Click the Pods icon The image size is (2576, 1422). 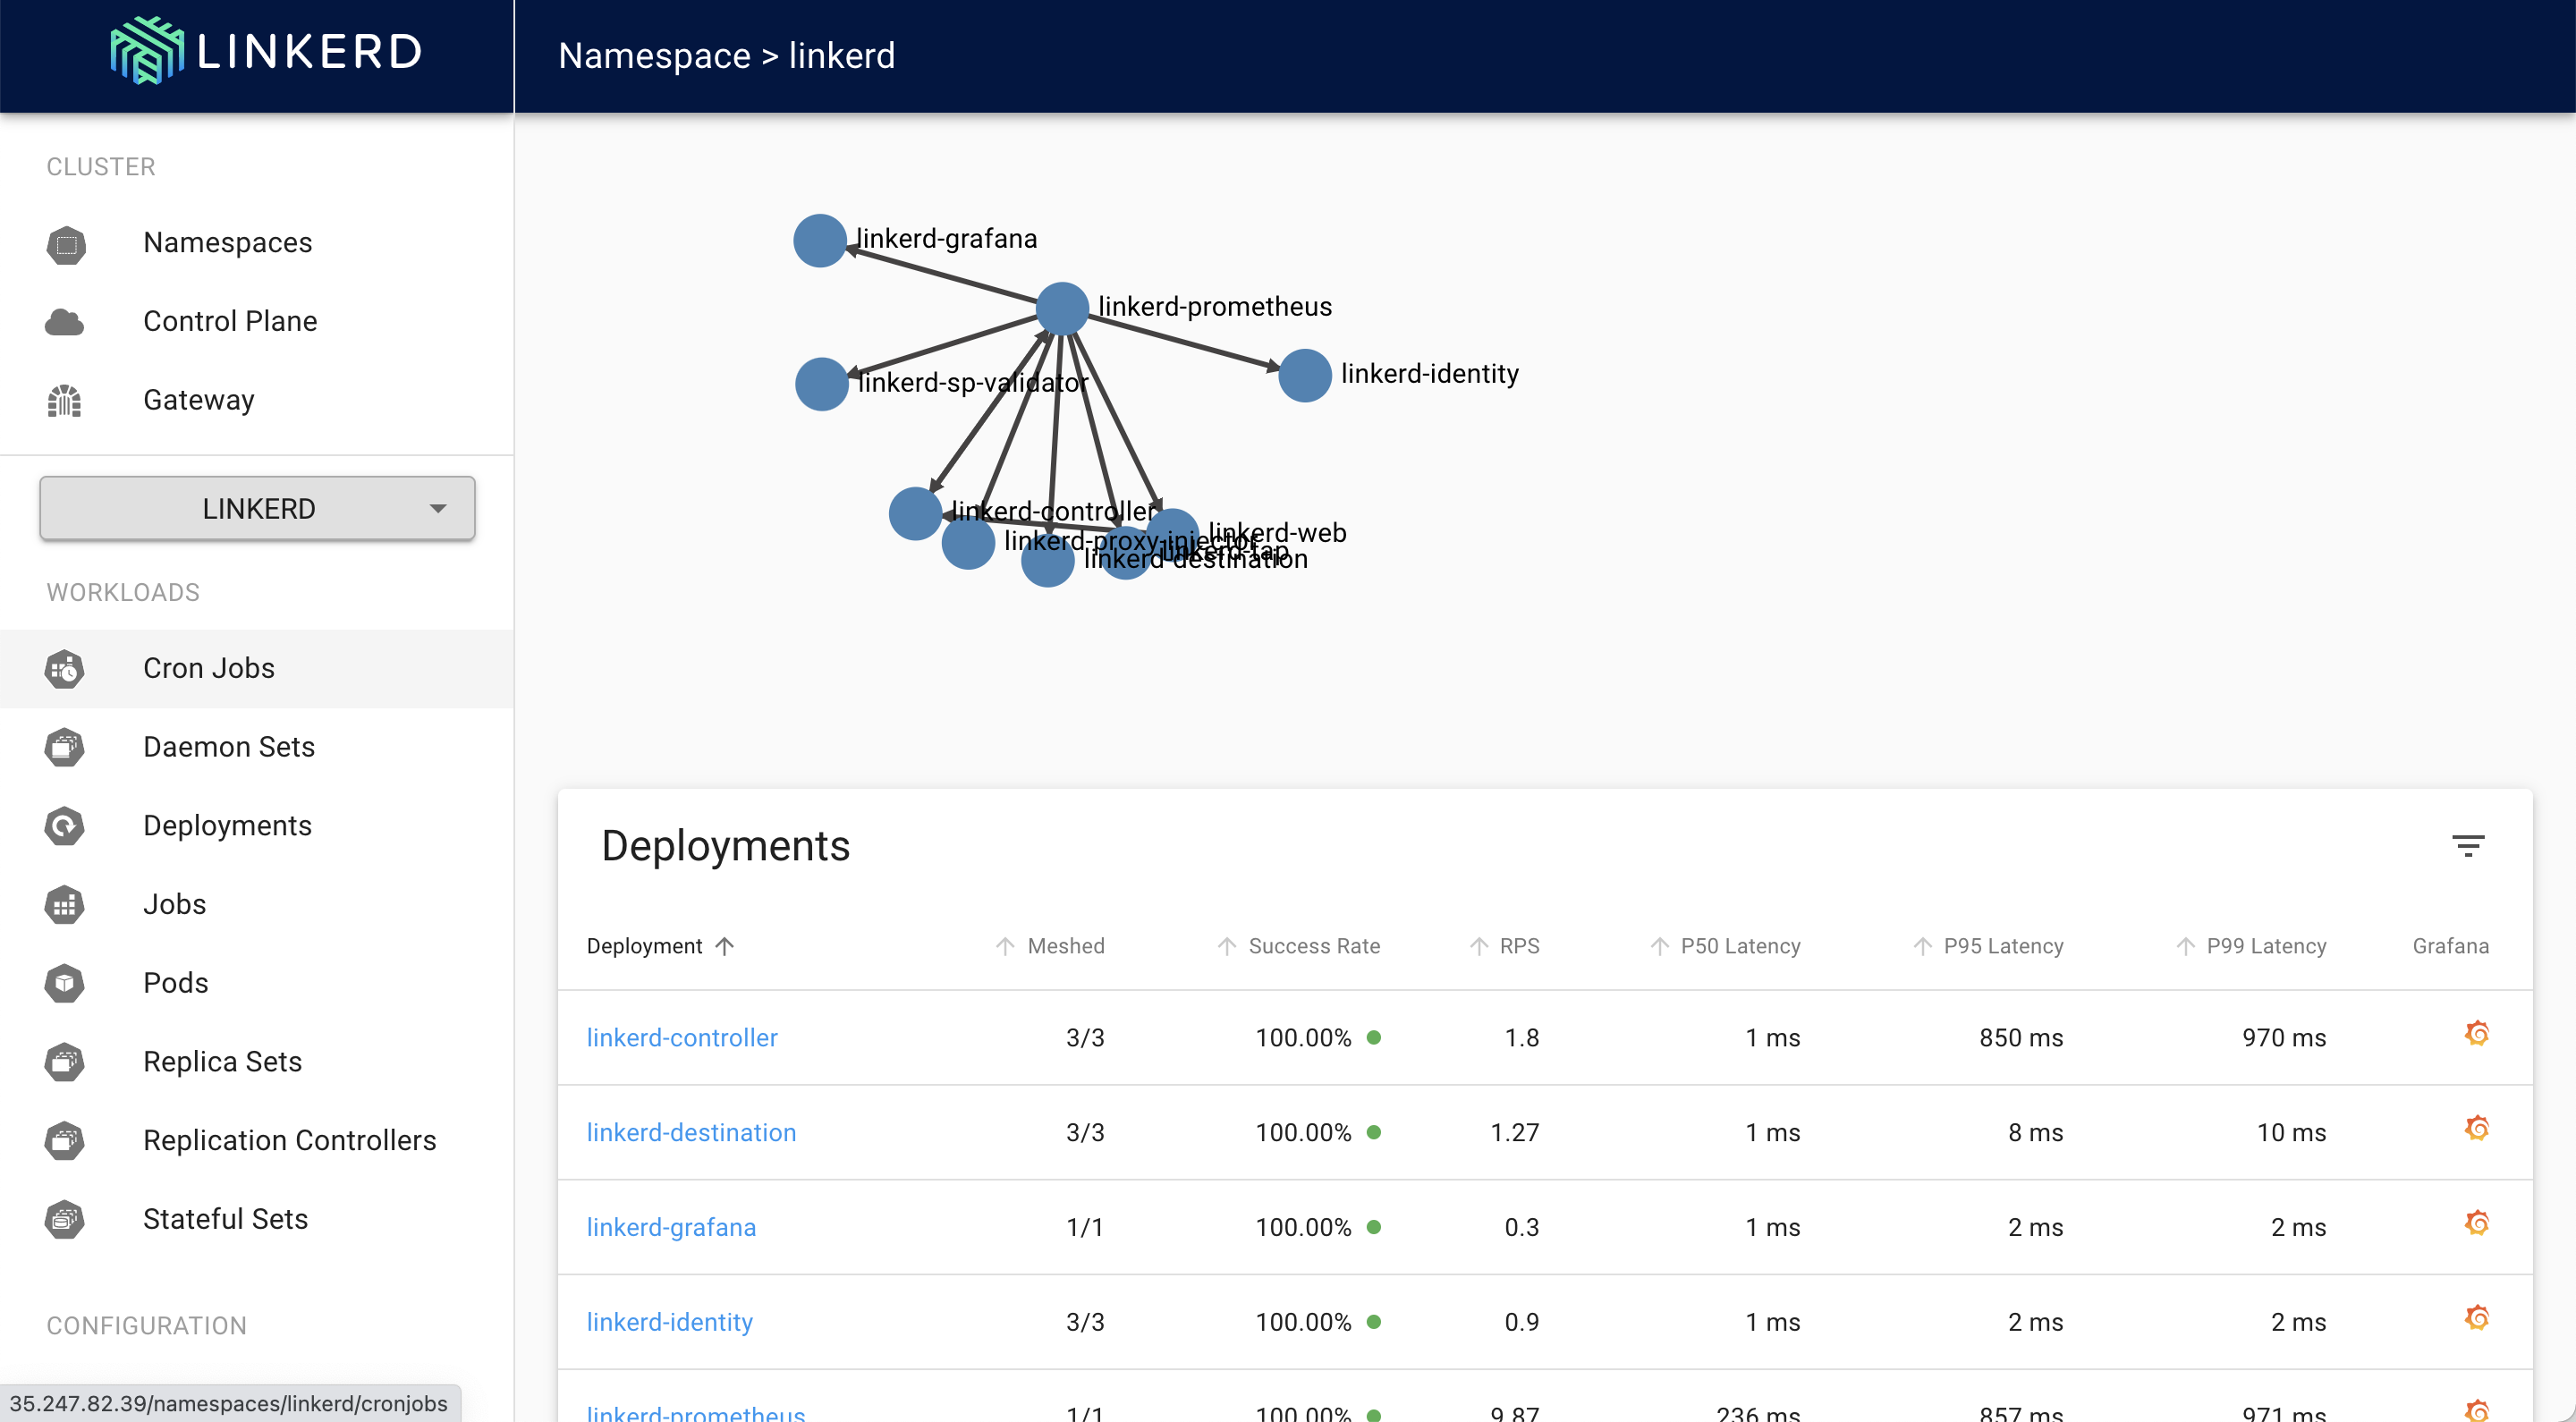pyautogui.click(x=65, y=983)
